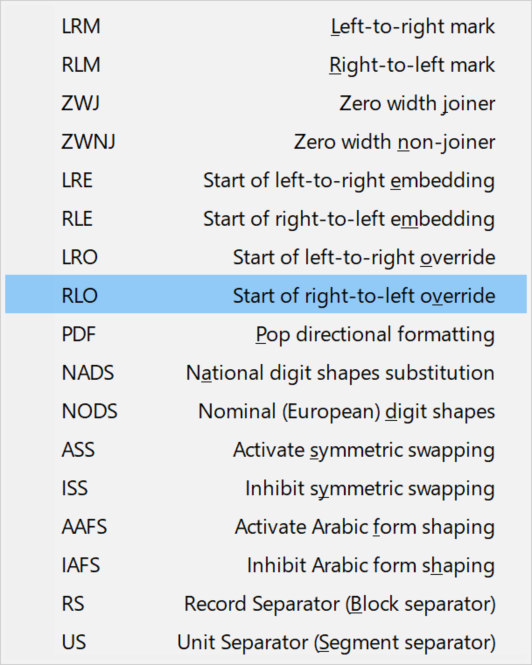Viewport: 532px width, 665px height.
Task: Insert ZWNJ Zero width non-joiner
Action: (x=266, y=142)
